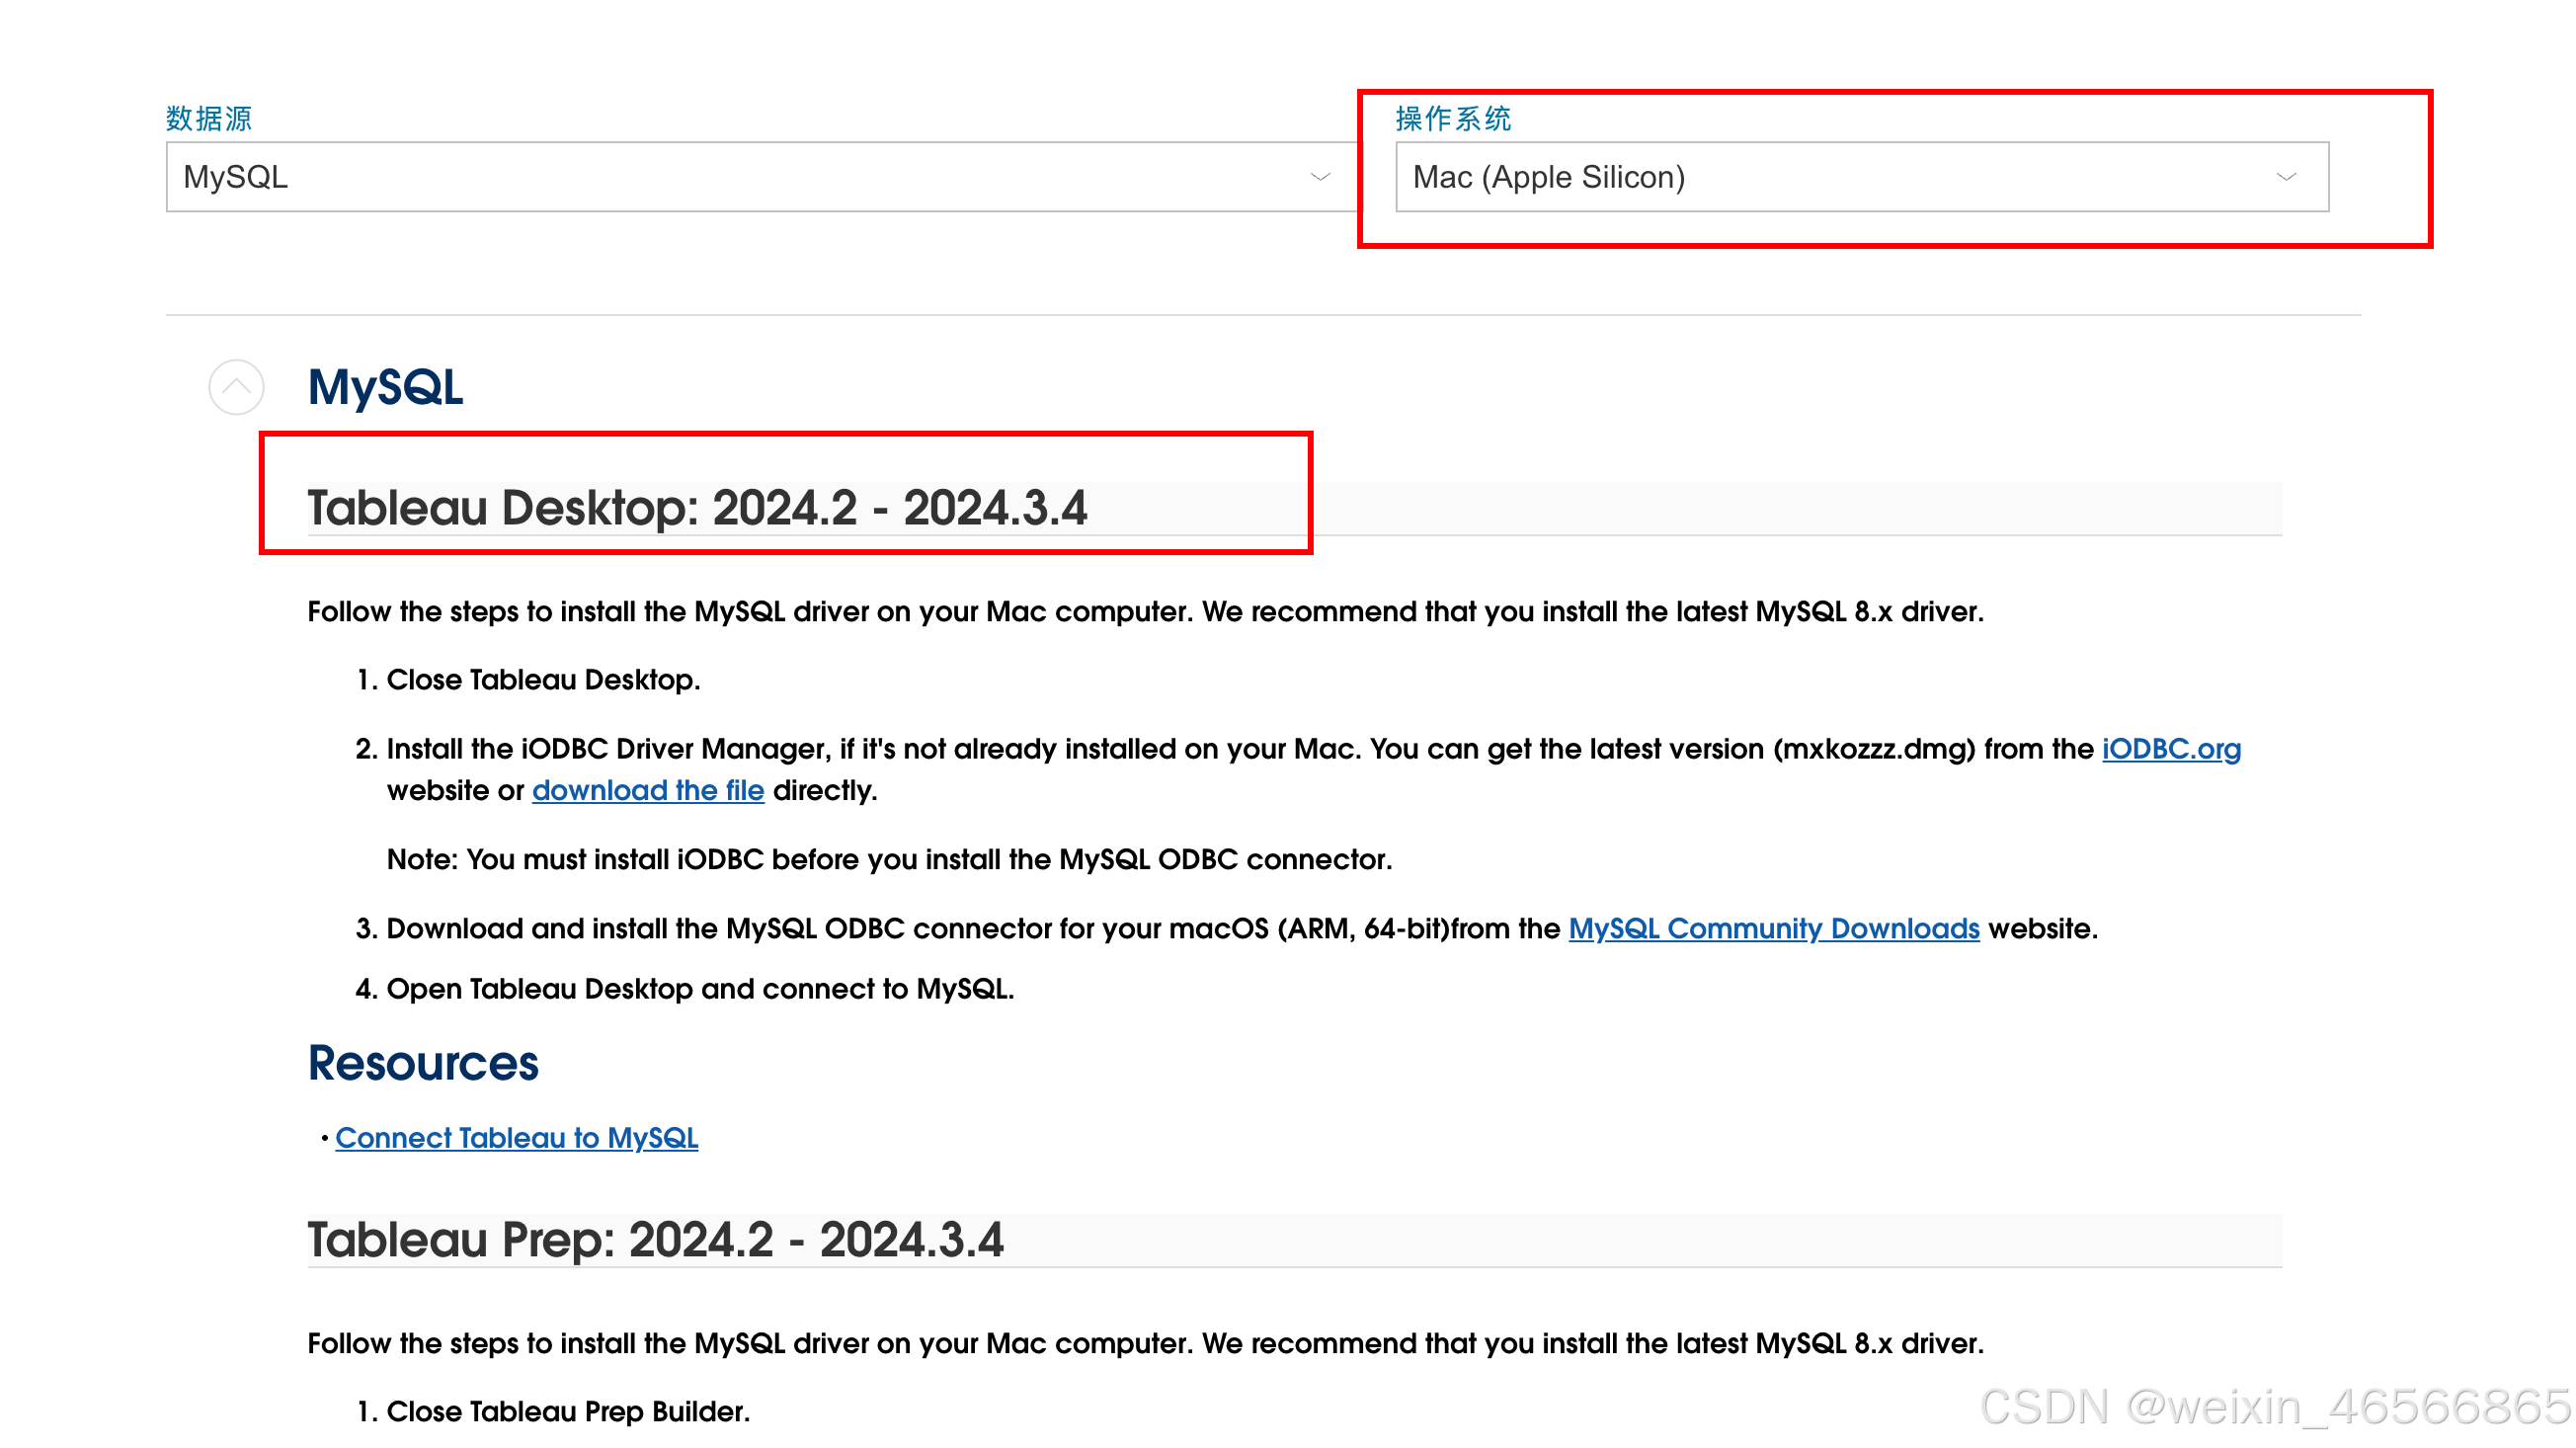This screenshot has width=2576, height=1448.
Task: Click the CSDN watermark text
Action: [2275, 1407]
